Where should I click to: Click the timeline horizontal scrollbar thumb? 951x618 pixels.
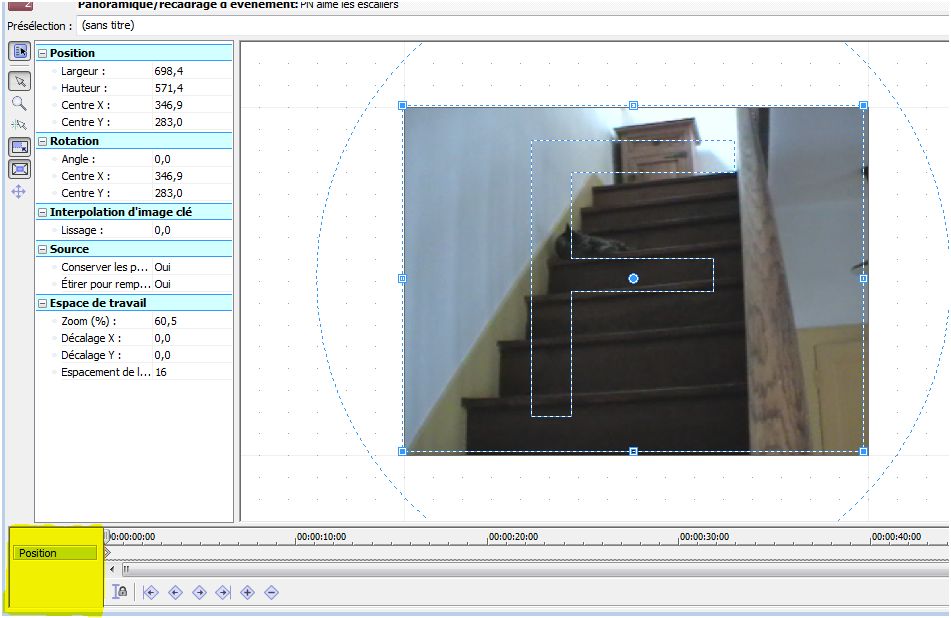tap(535, 569)
